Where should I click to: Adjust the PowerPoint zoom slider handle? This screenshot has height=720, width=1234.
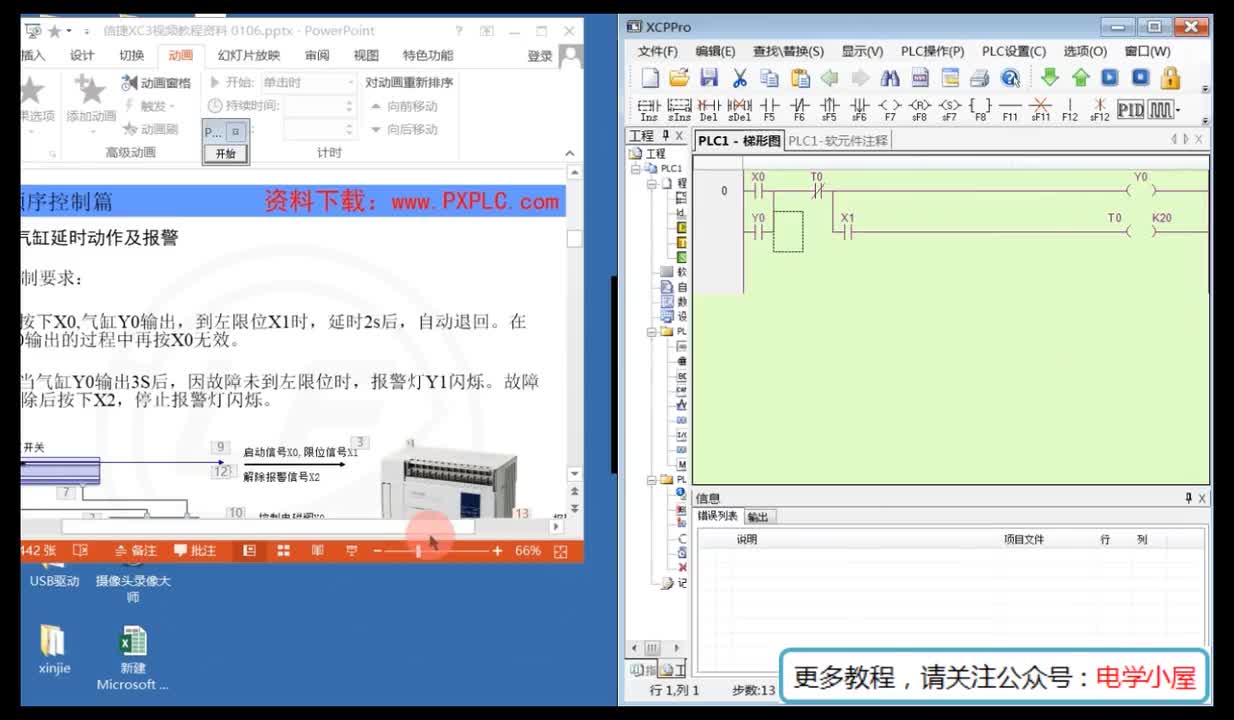(418, 551)
